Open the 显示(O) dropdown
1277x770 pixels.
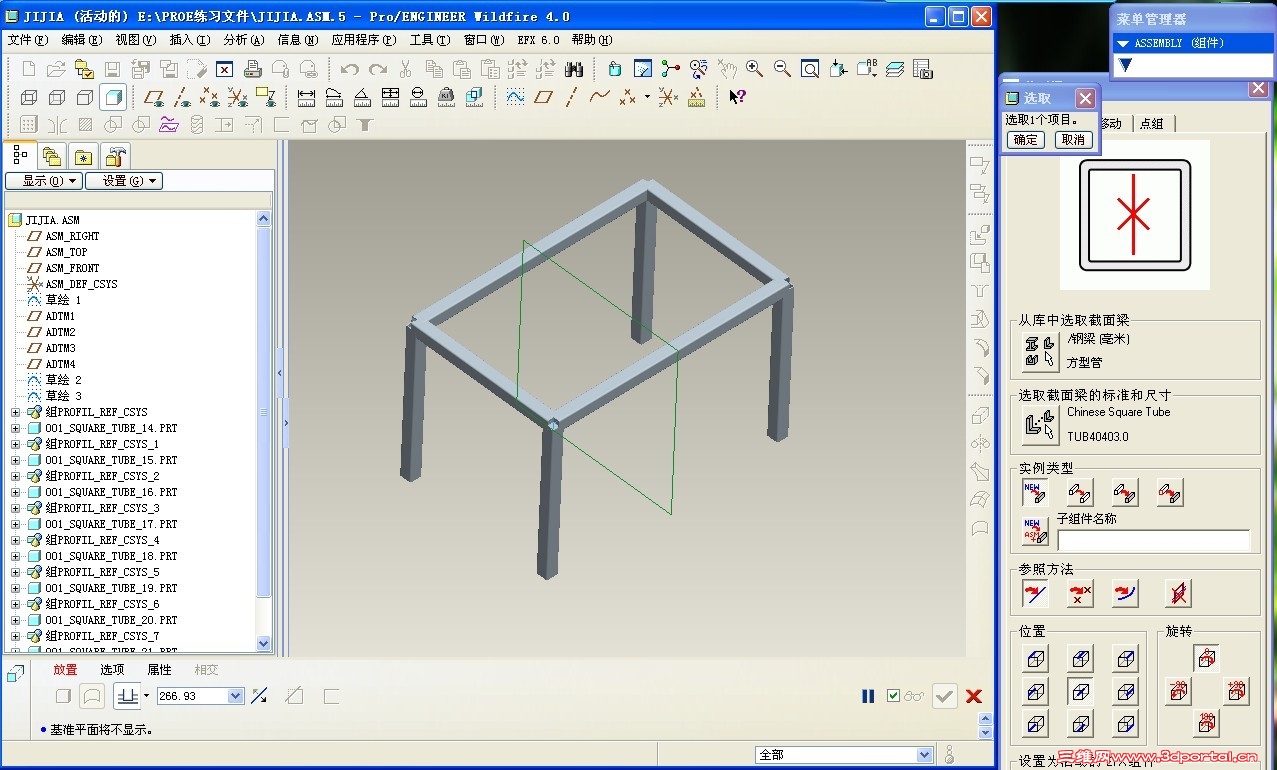[43, 181]
